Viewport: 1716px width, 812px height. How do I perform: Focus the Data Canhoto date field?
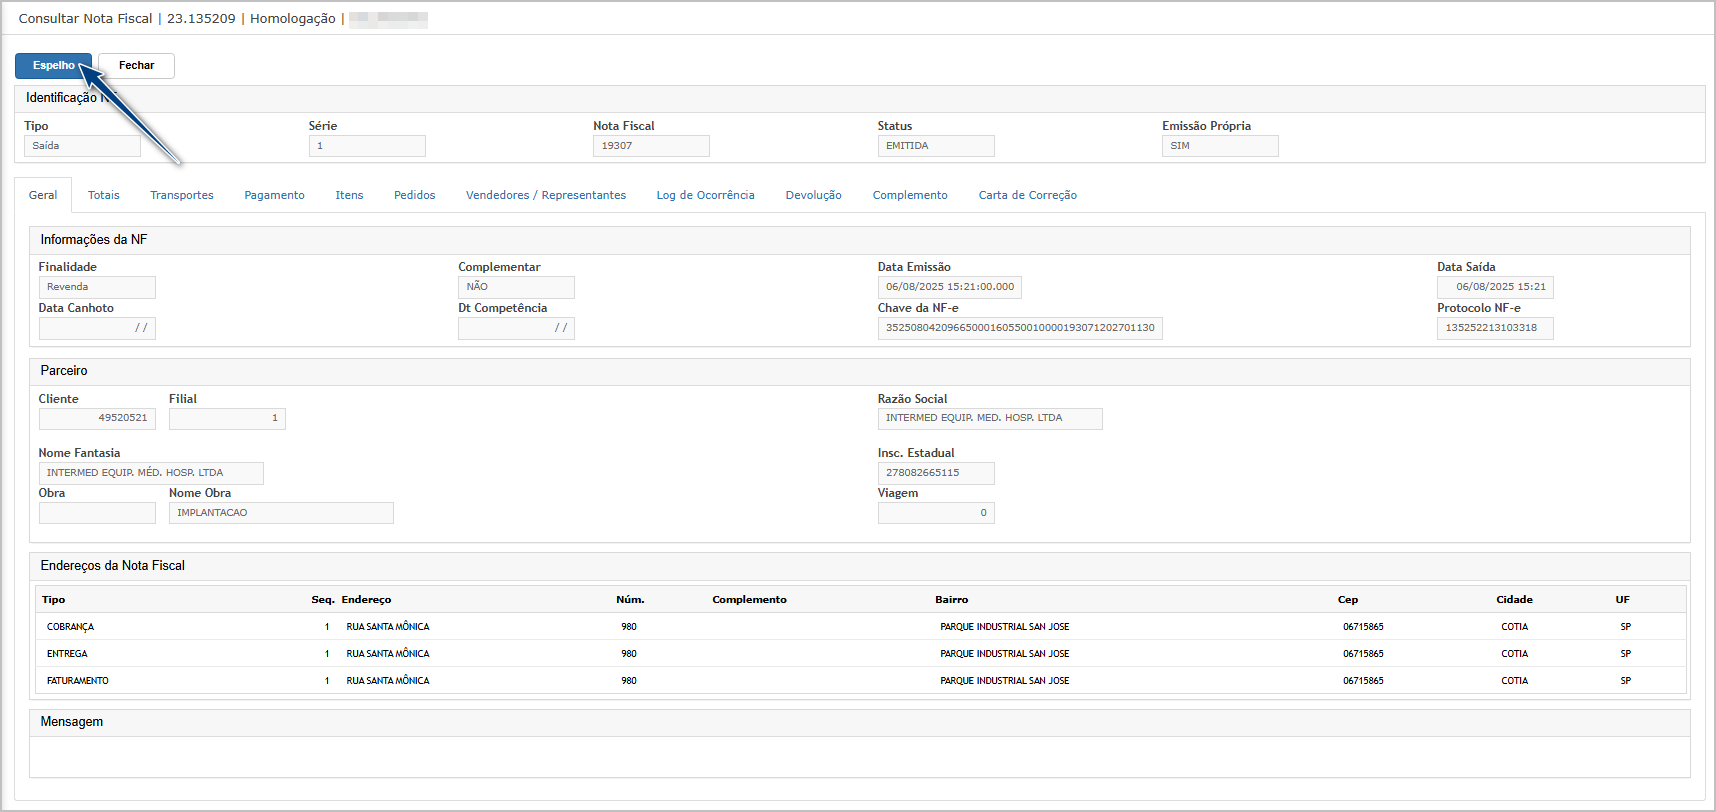point(97,328)
